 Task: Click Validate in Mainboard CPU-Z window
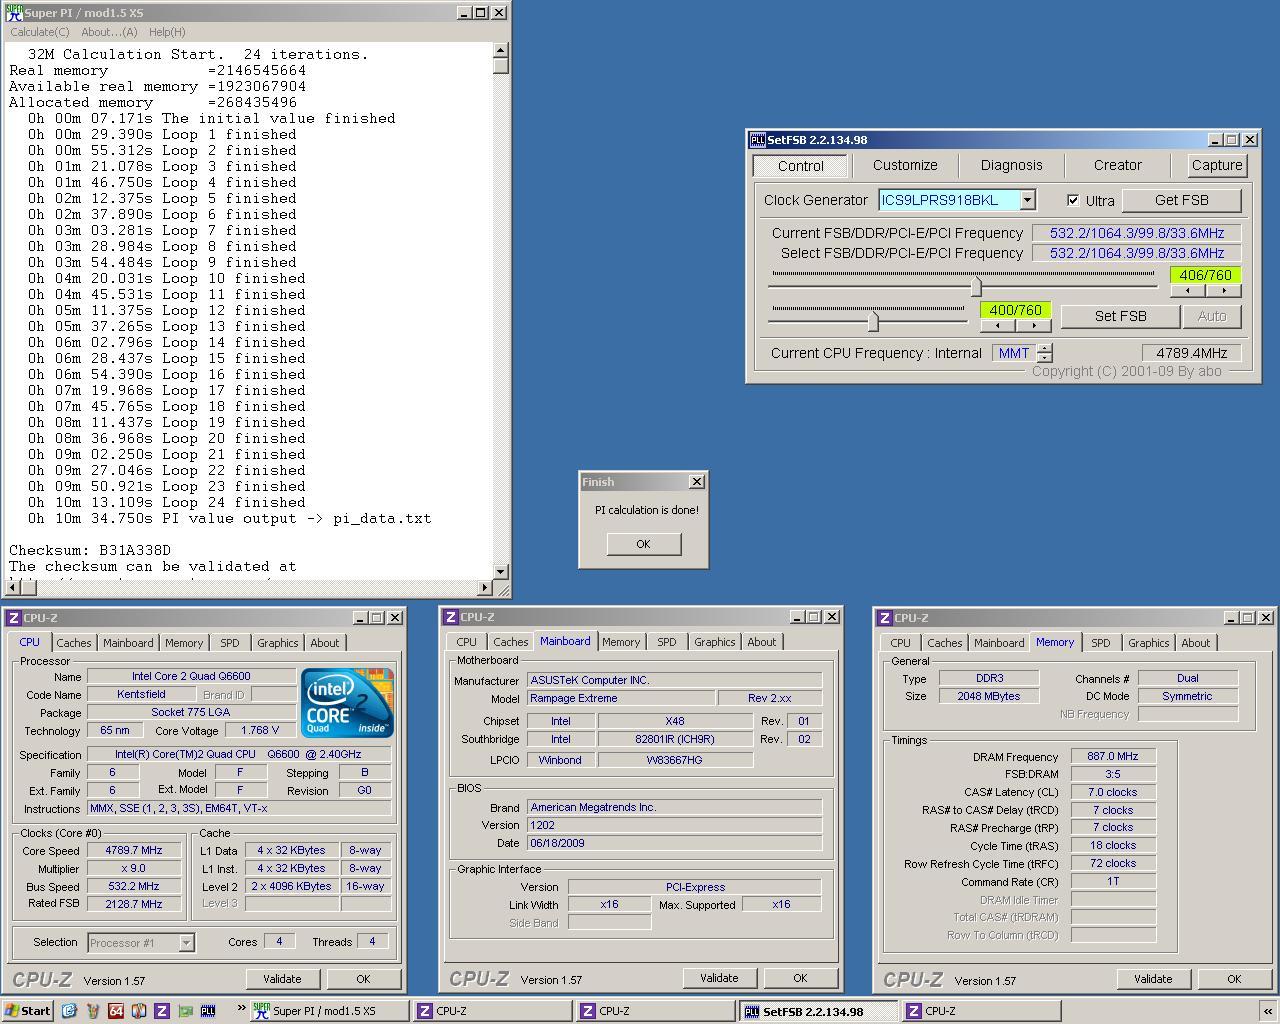719,978
